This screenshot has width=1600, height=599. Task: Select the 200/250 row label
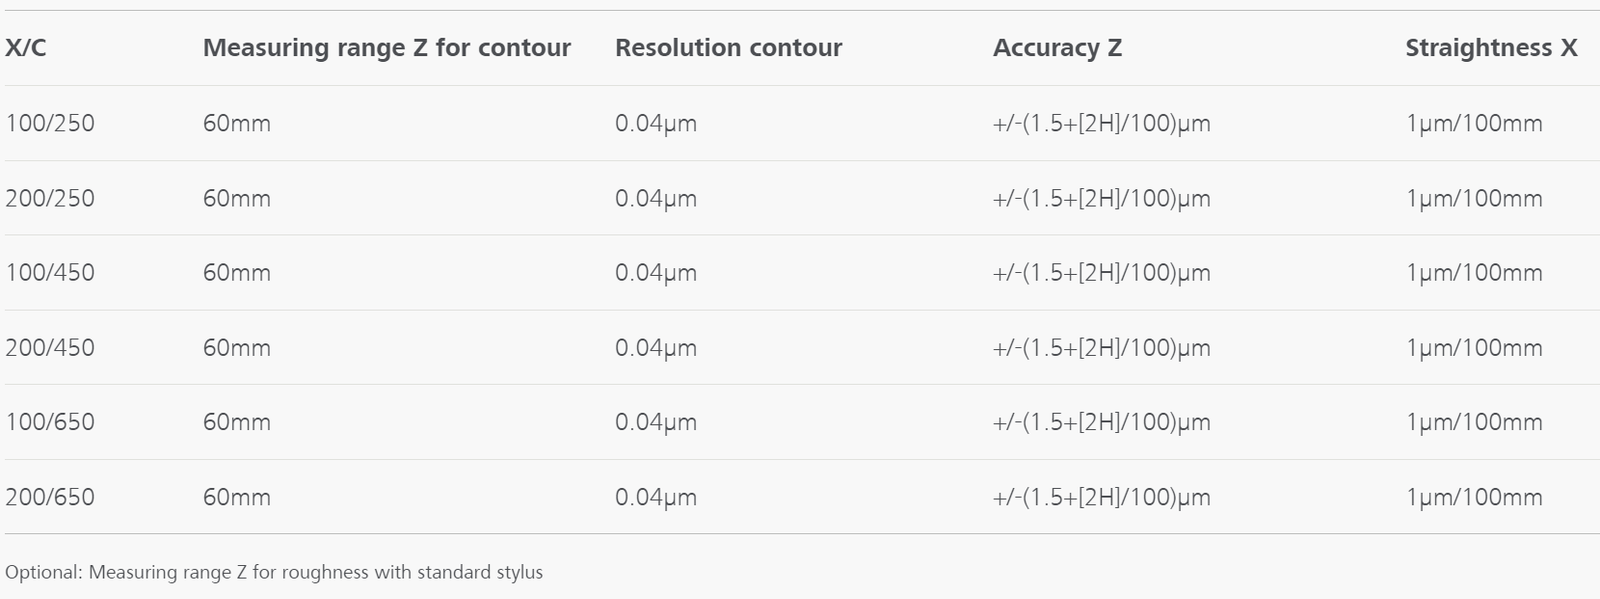click(50, 198)
